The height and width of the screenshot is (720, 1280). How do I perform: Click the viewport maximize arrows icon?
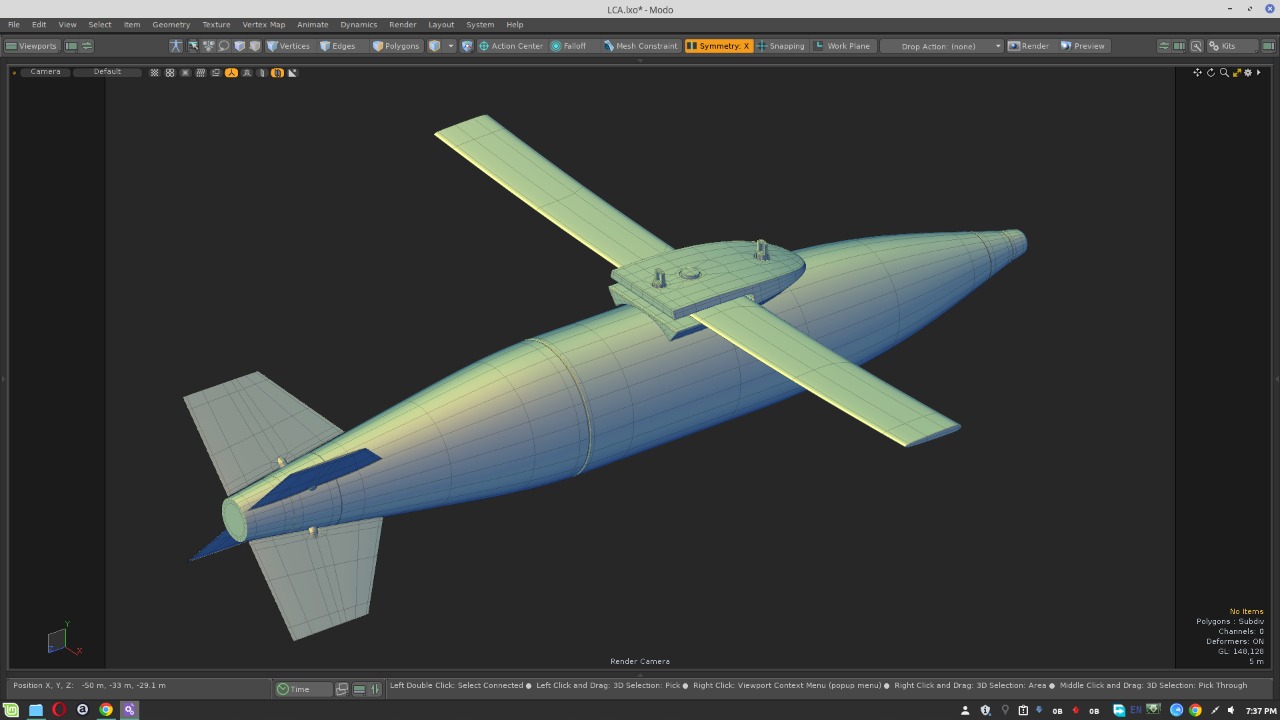click(x=1236, y=72)
